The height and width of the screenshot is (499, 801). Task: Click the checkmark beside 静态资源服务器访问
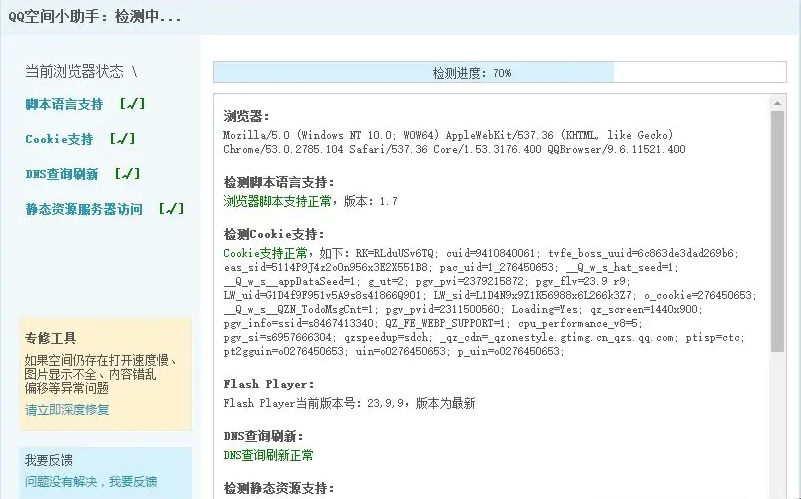click(172, 208)
